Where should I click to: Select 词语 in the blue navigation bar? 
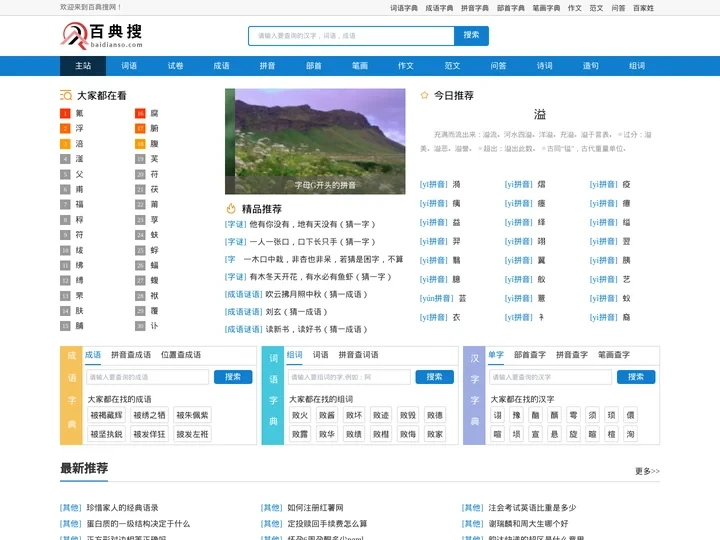tap(129, 66)
